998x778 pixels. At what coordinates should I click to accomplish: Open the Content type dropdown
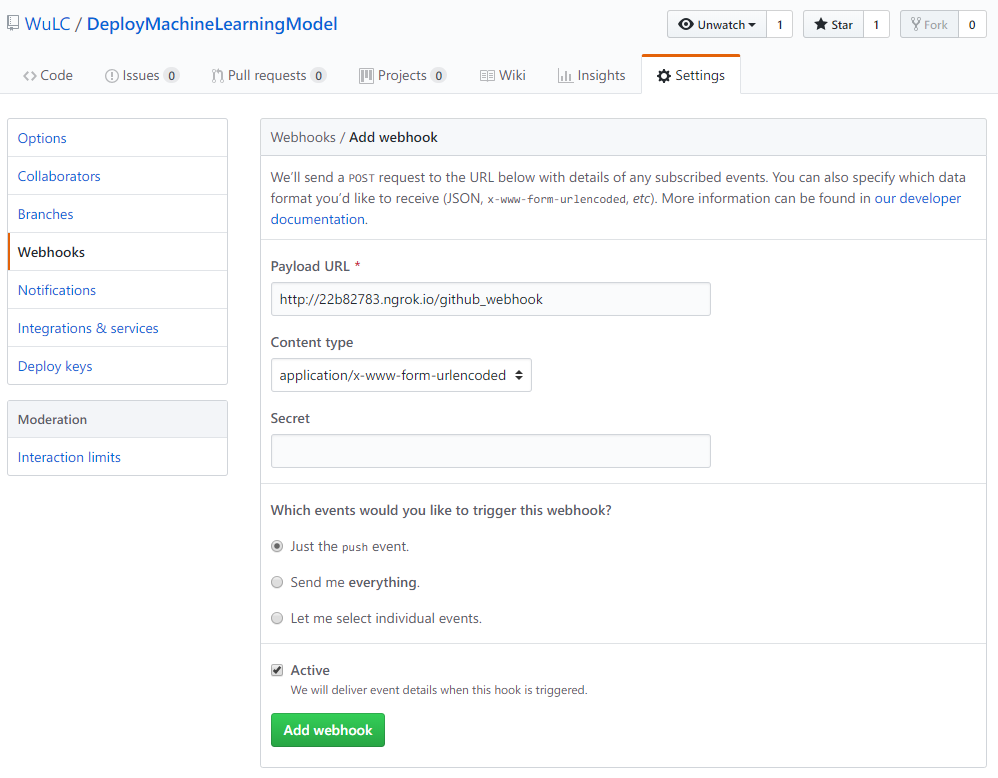[x=401, y=375]
